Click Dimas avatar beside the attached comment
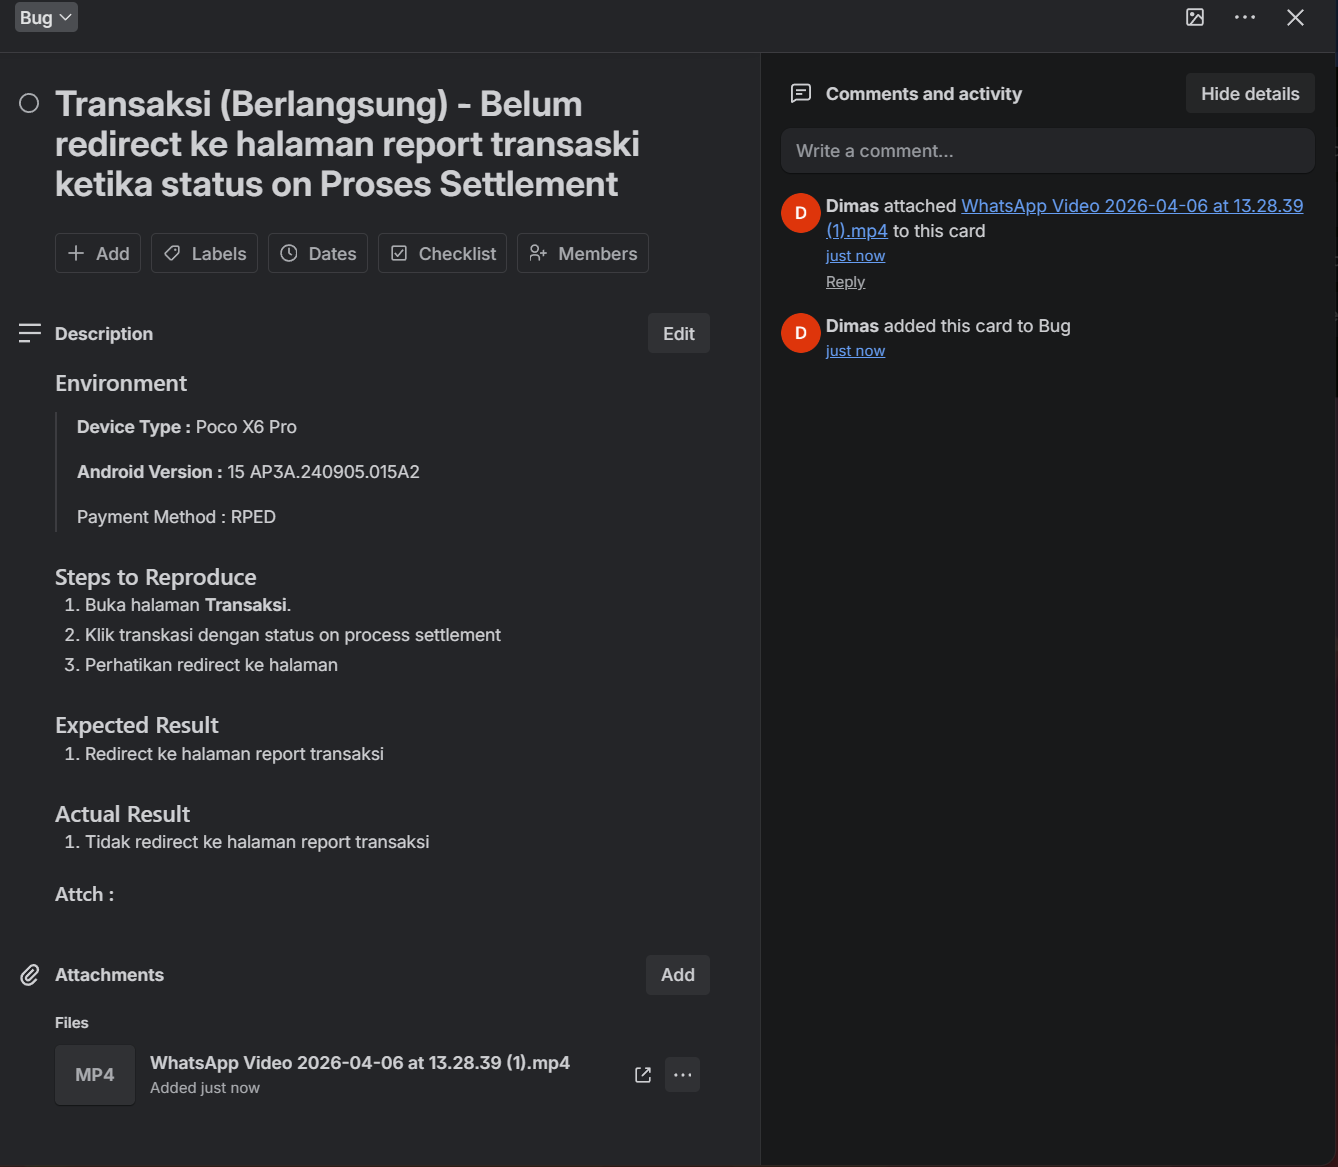The height and width of the screenshot is (1167, 1338). [x=801, y=213]
